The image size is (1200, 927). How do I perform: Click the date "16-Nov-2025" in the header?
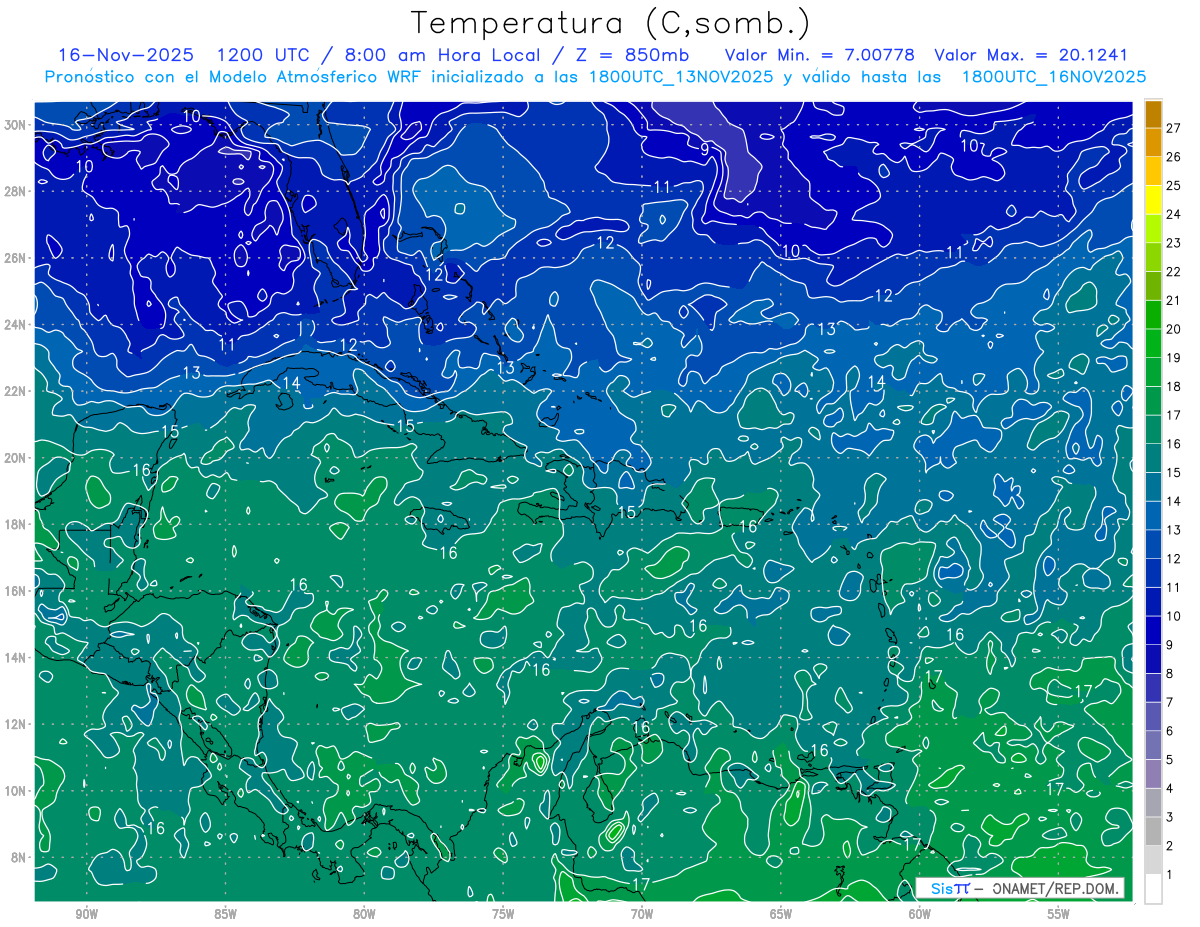point(124,55)
